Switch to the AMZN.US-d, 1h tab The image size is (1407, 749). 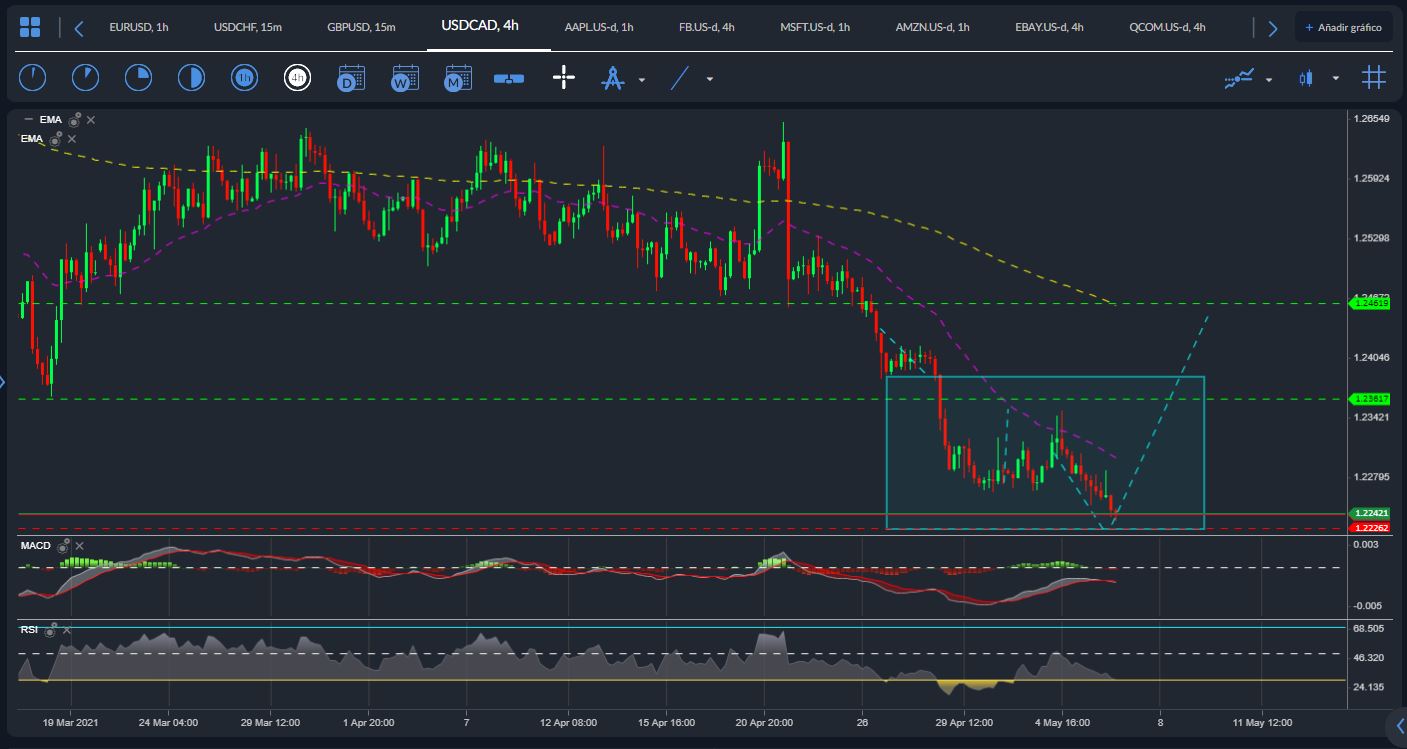pyautogui.click(x=933, y=27)
